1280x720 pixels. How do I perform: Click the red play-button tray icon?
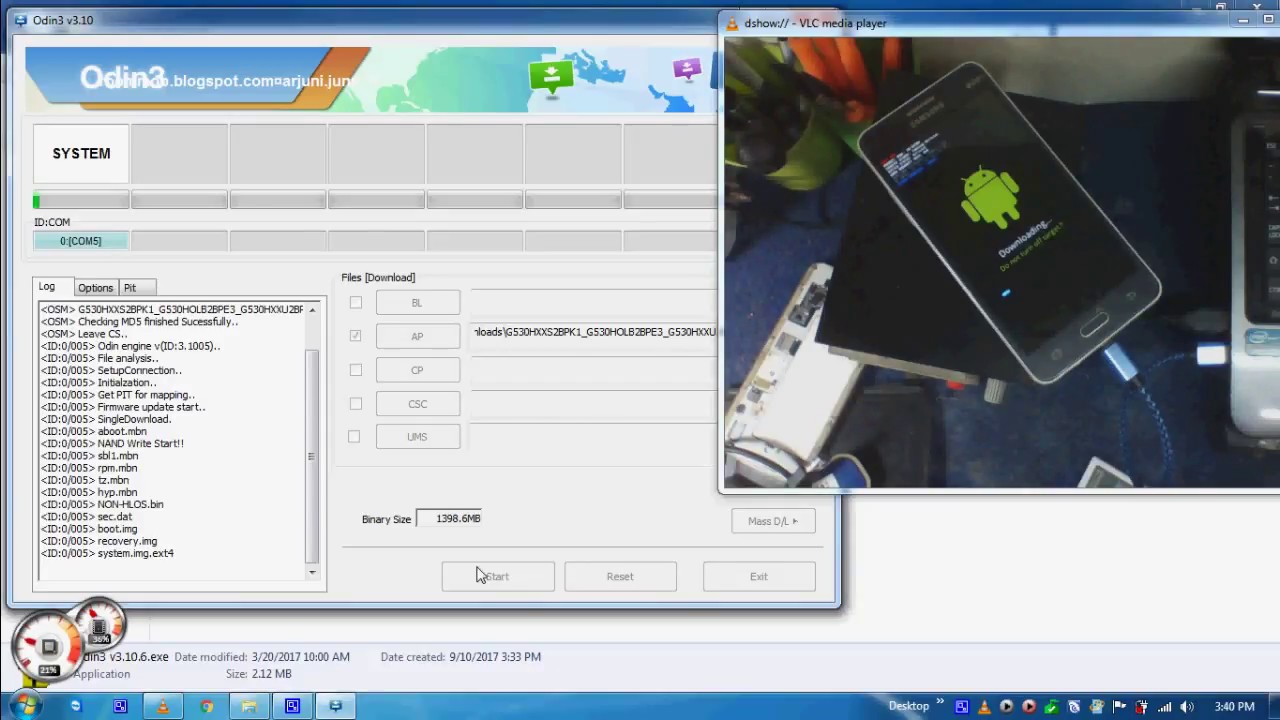[x=1029, y=706]
